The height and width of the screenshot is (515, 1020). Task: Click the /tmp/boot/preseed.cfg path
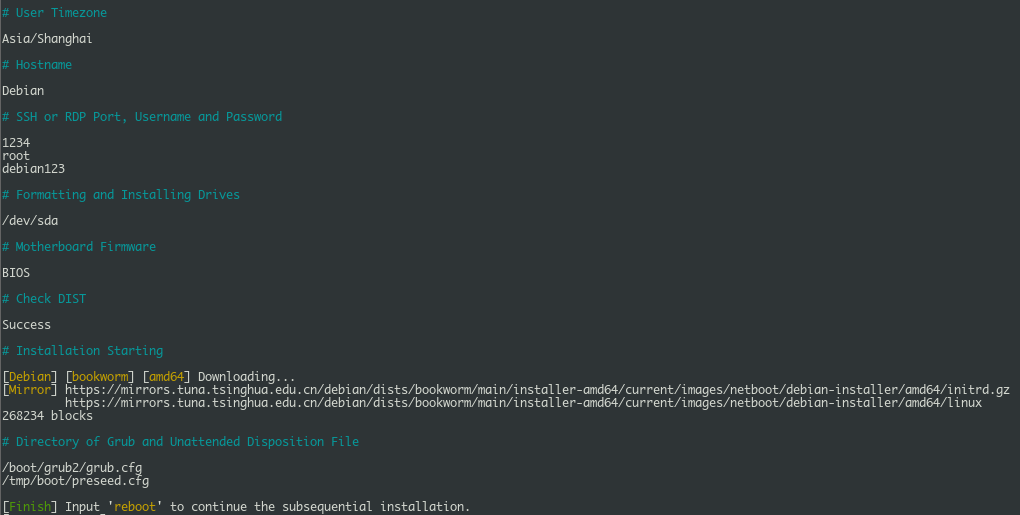click(75, 481)
